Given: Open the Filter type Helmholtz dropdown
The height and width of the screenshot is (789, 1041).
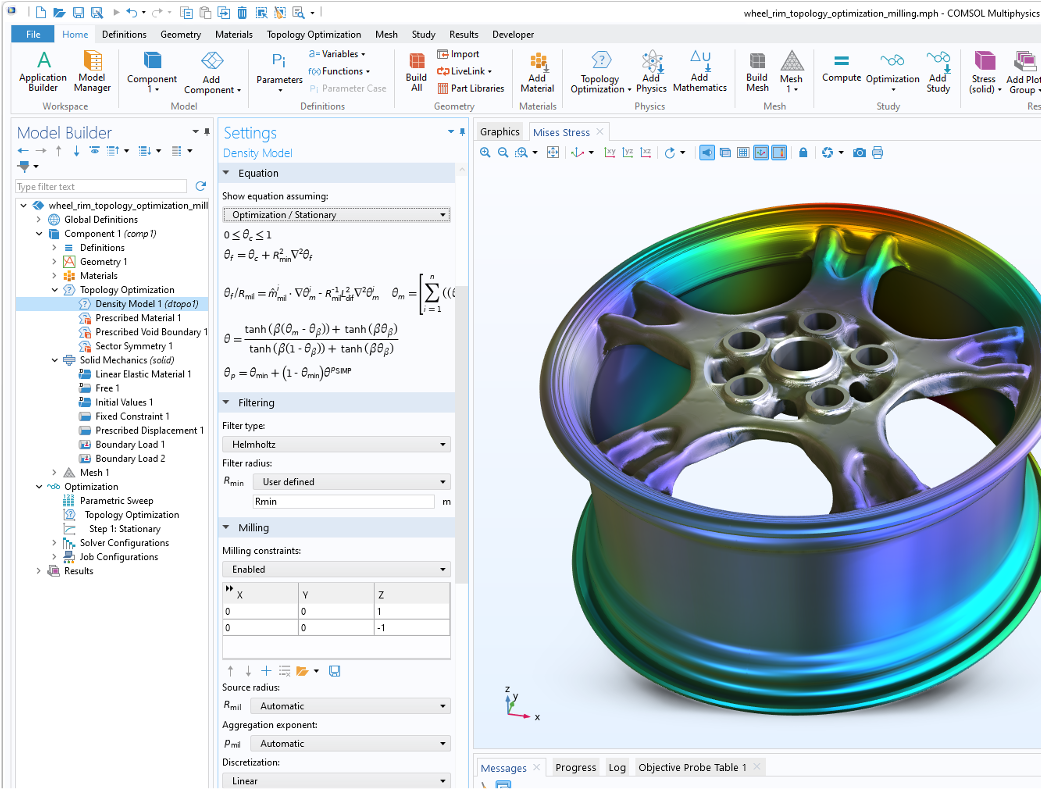Looking at the screenshot, I should [335, 444].
